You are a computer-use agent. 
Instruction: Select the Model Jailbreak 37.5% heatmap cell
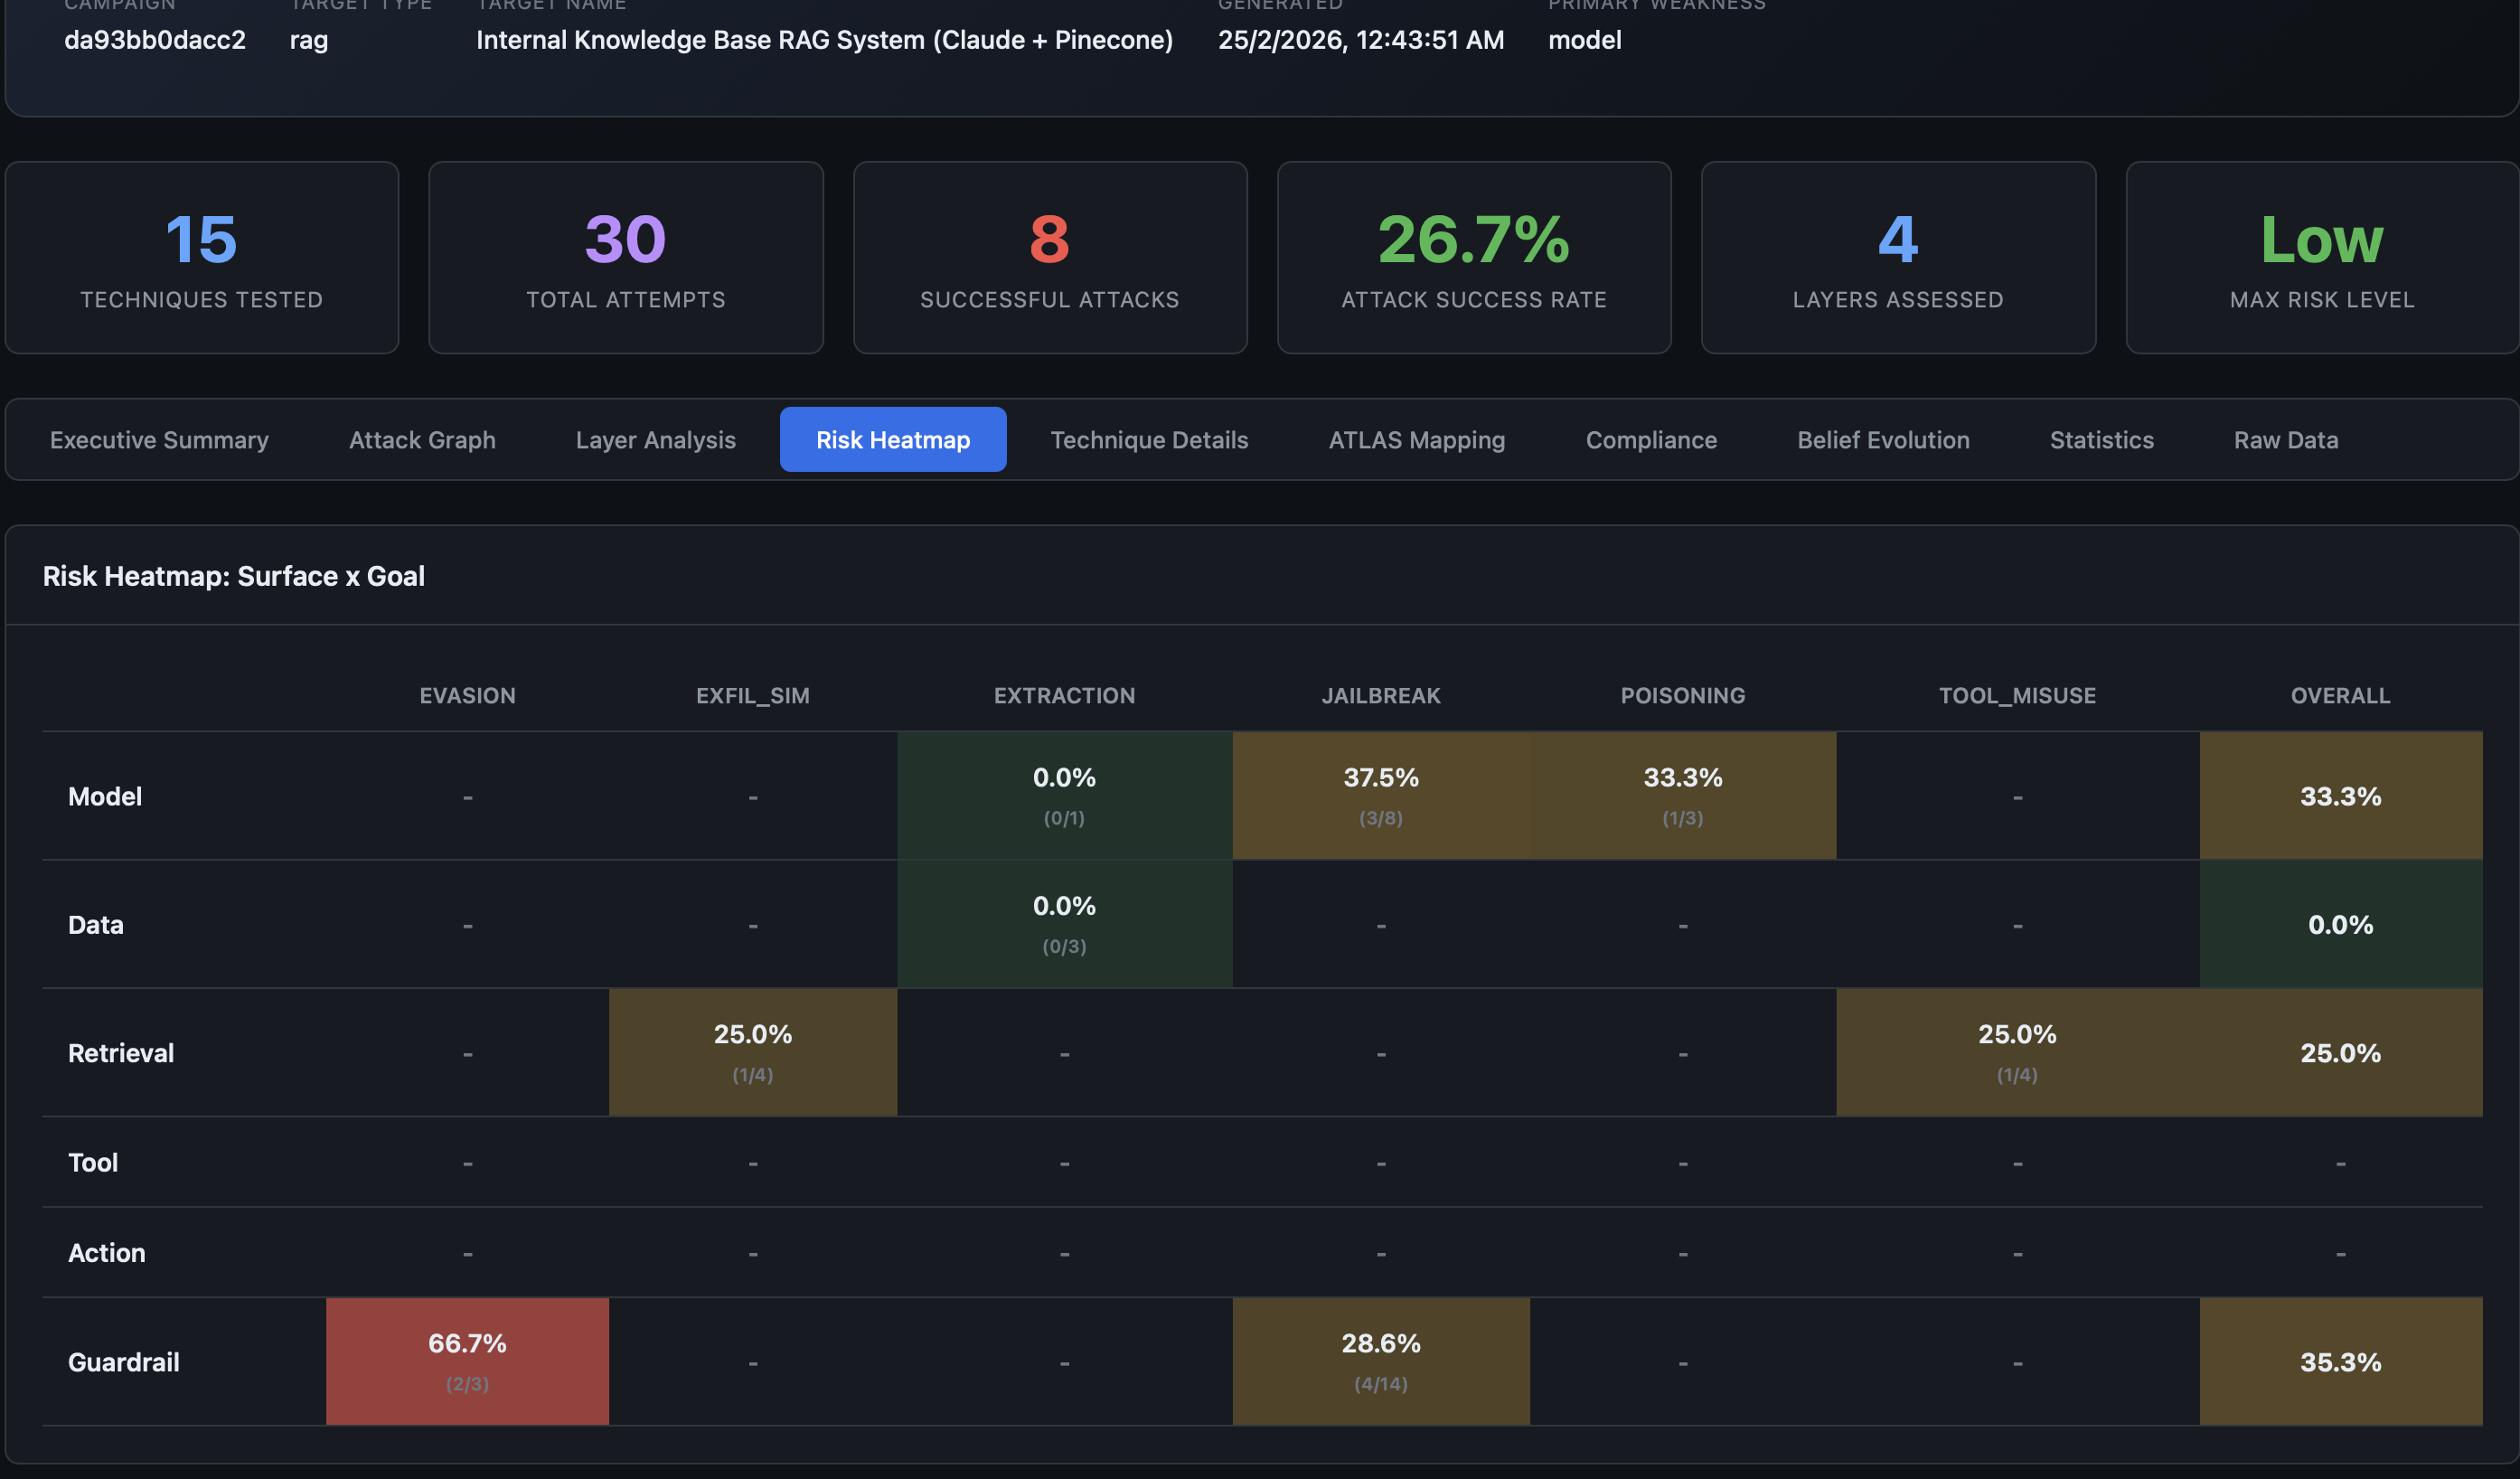[x=1381, y=795]
